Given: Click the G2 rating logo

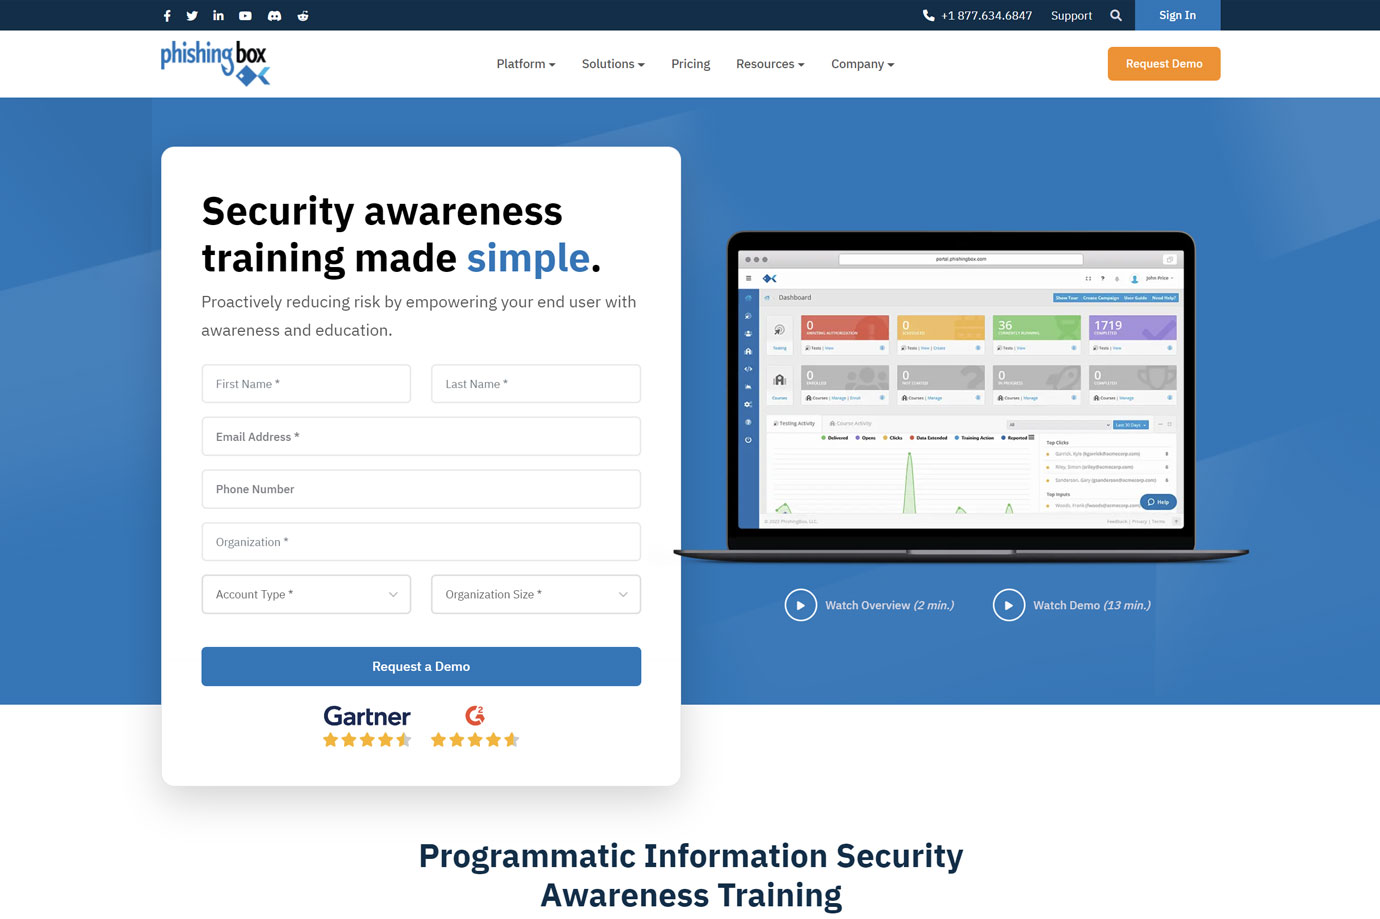Looking at the screenshot, I should (475, 715).
